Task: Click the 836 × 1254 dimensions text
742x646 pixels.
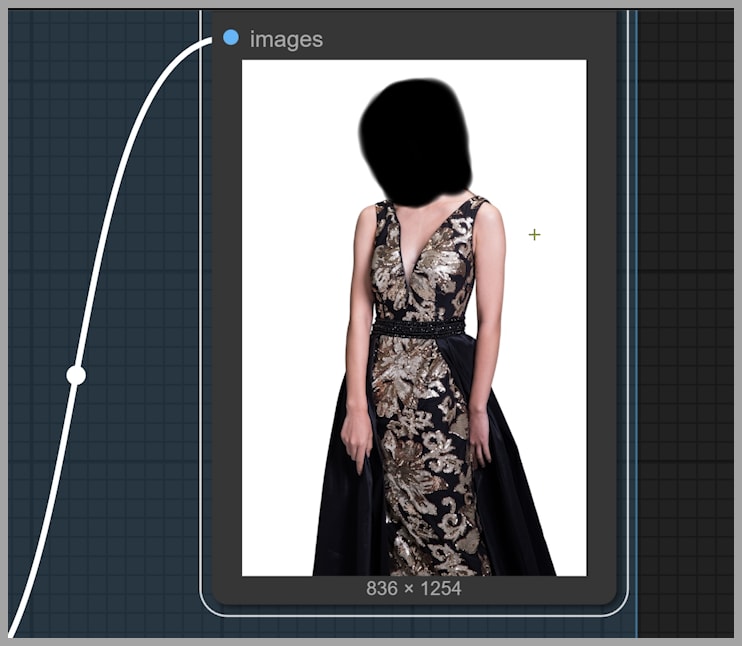Action: [413, 588]
